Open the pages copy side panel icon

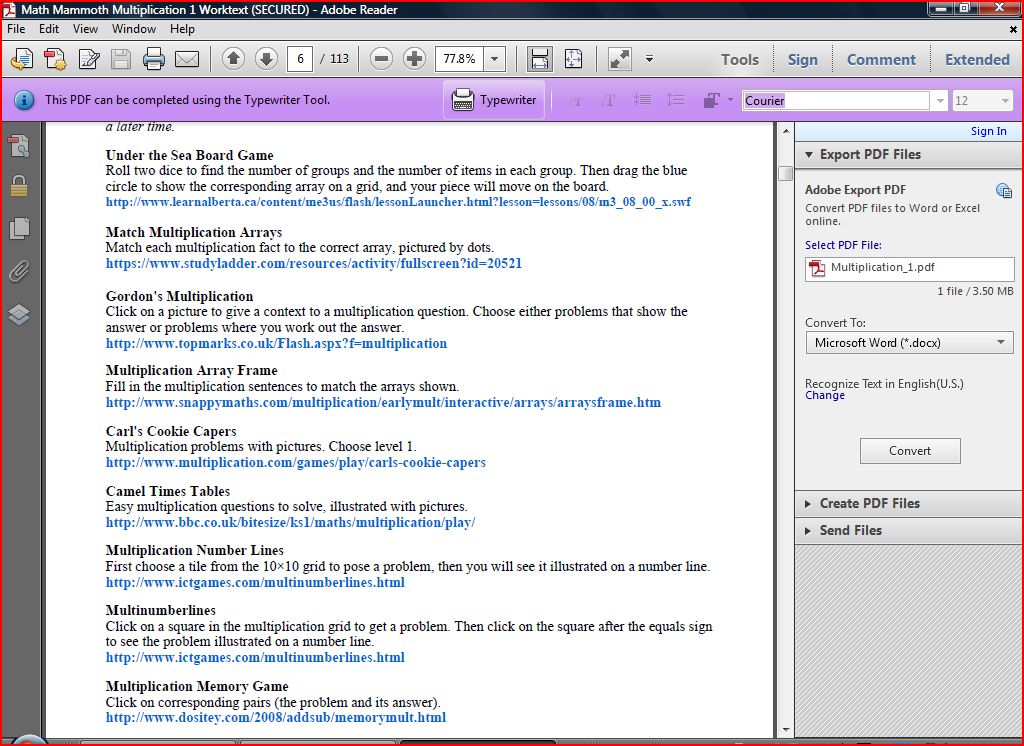pyautogui.click(x=19, y=228)
